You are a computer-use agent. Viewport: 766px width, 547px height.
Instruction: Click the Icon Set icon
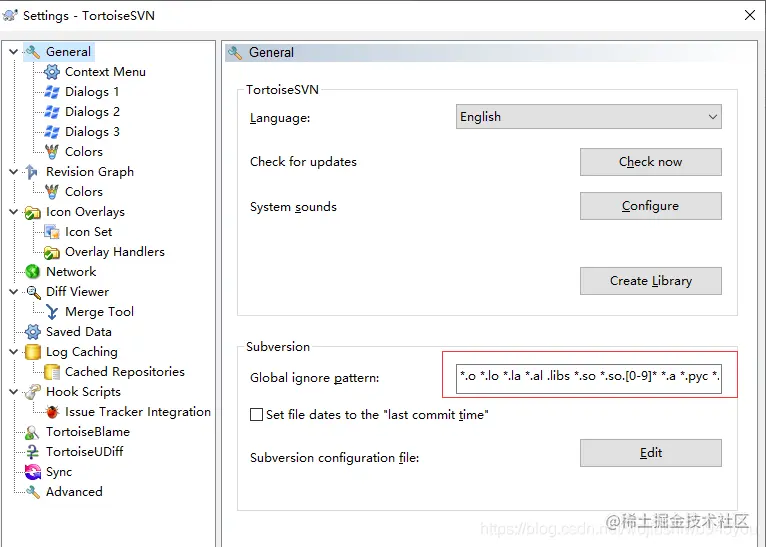pyautogui.click(x=52, y=232)
